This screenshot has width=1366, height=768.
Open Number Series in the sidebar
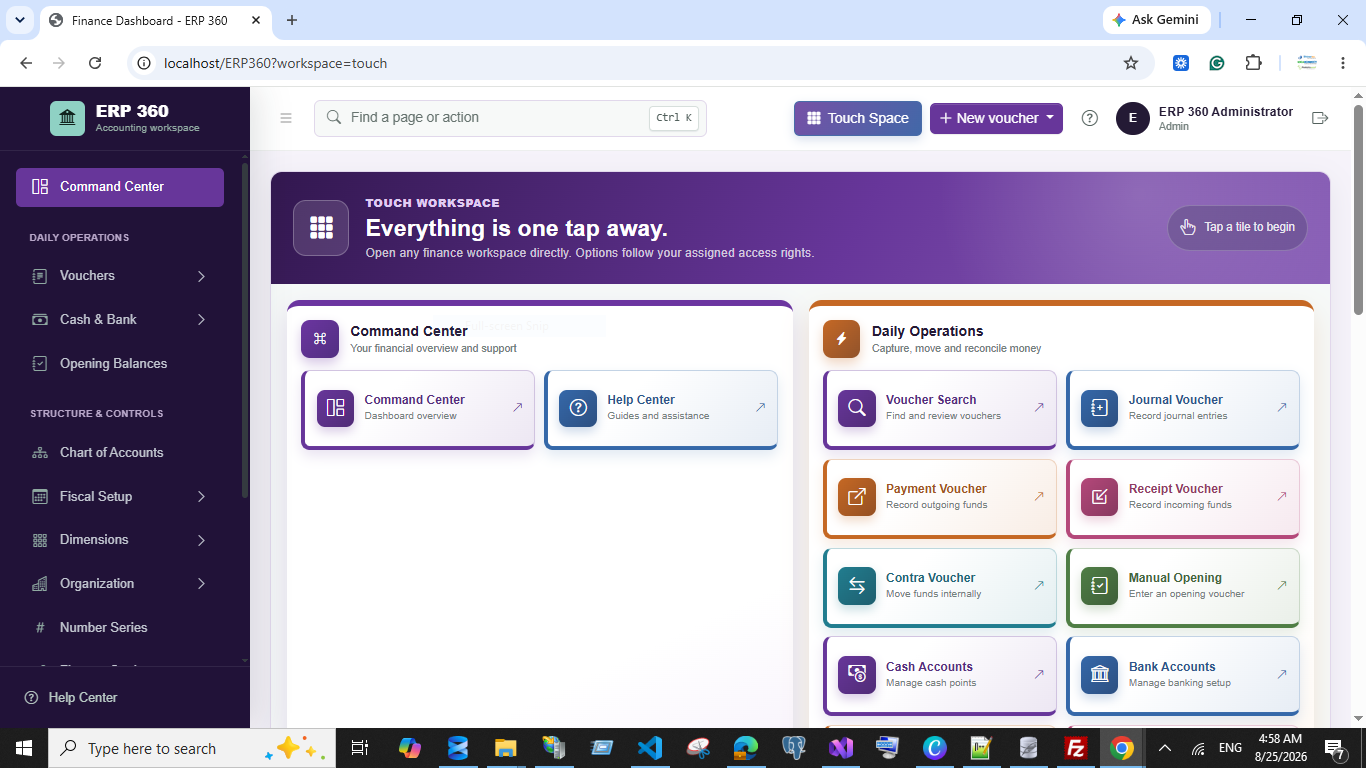[x=120, y=628]
